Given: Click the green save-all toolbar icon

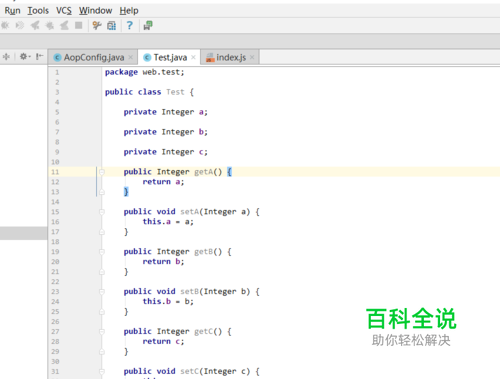Looking at the screenshot, I should pos(148,25).
